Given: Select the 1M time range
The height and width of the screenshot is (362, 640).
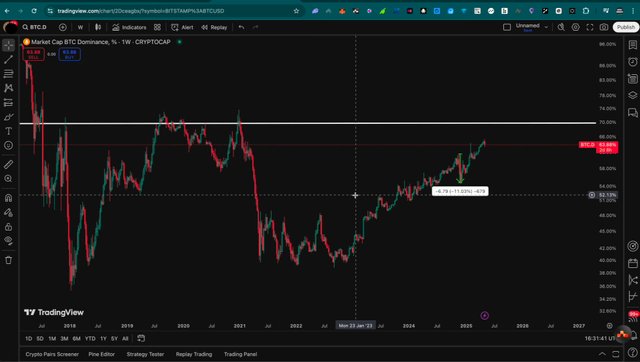Looking at the screenshot, I should (52, 338).
